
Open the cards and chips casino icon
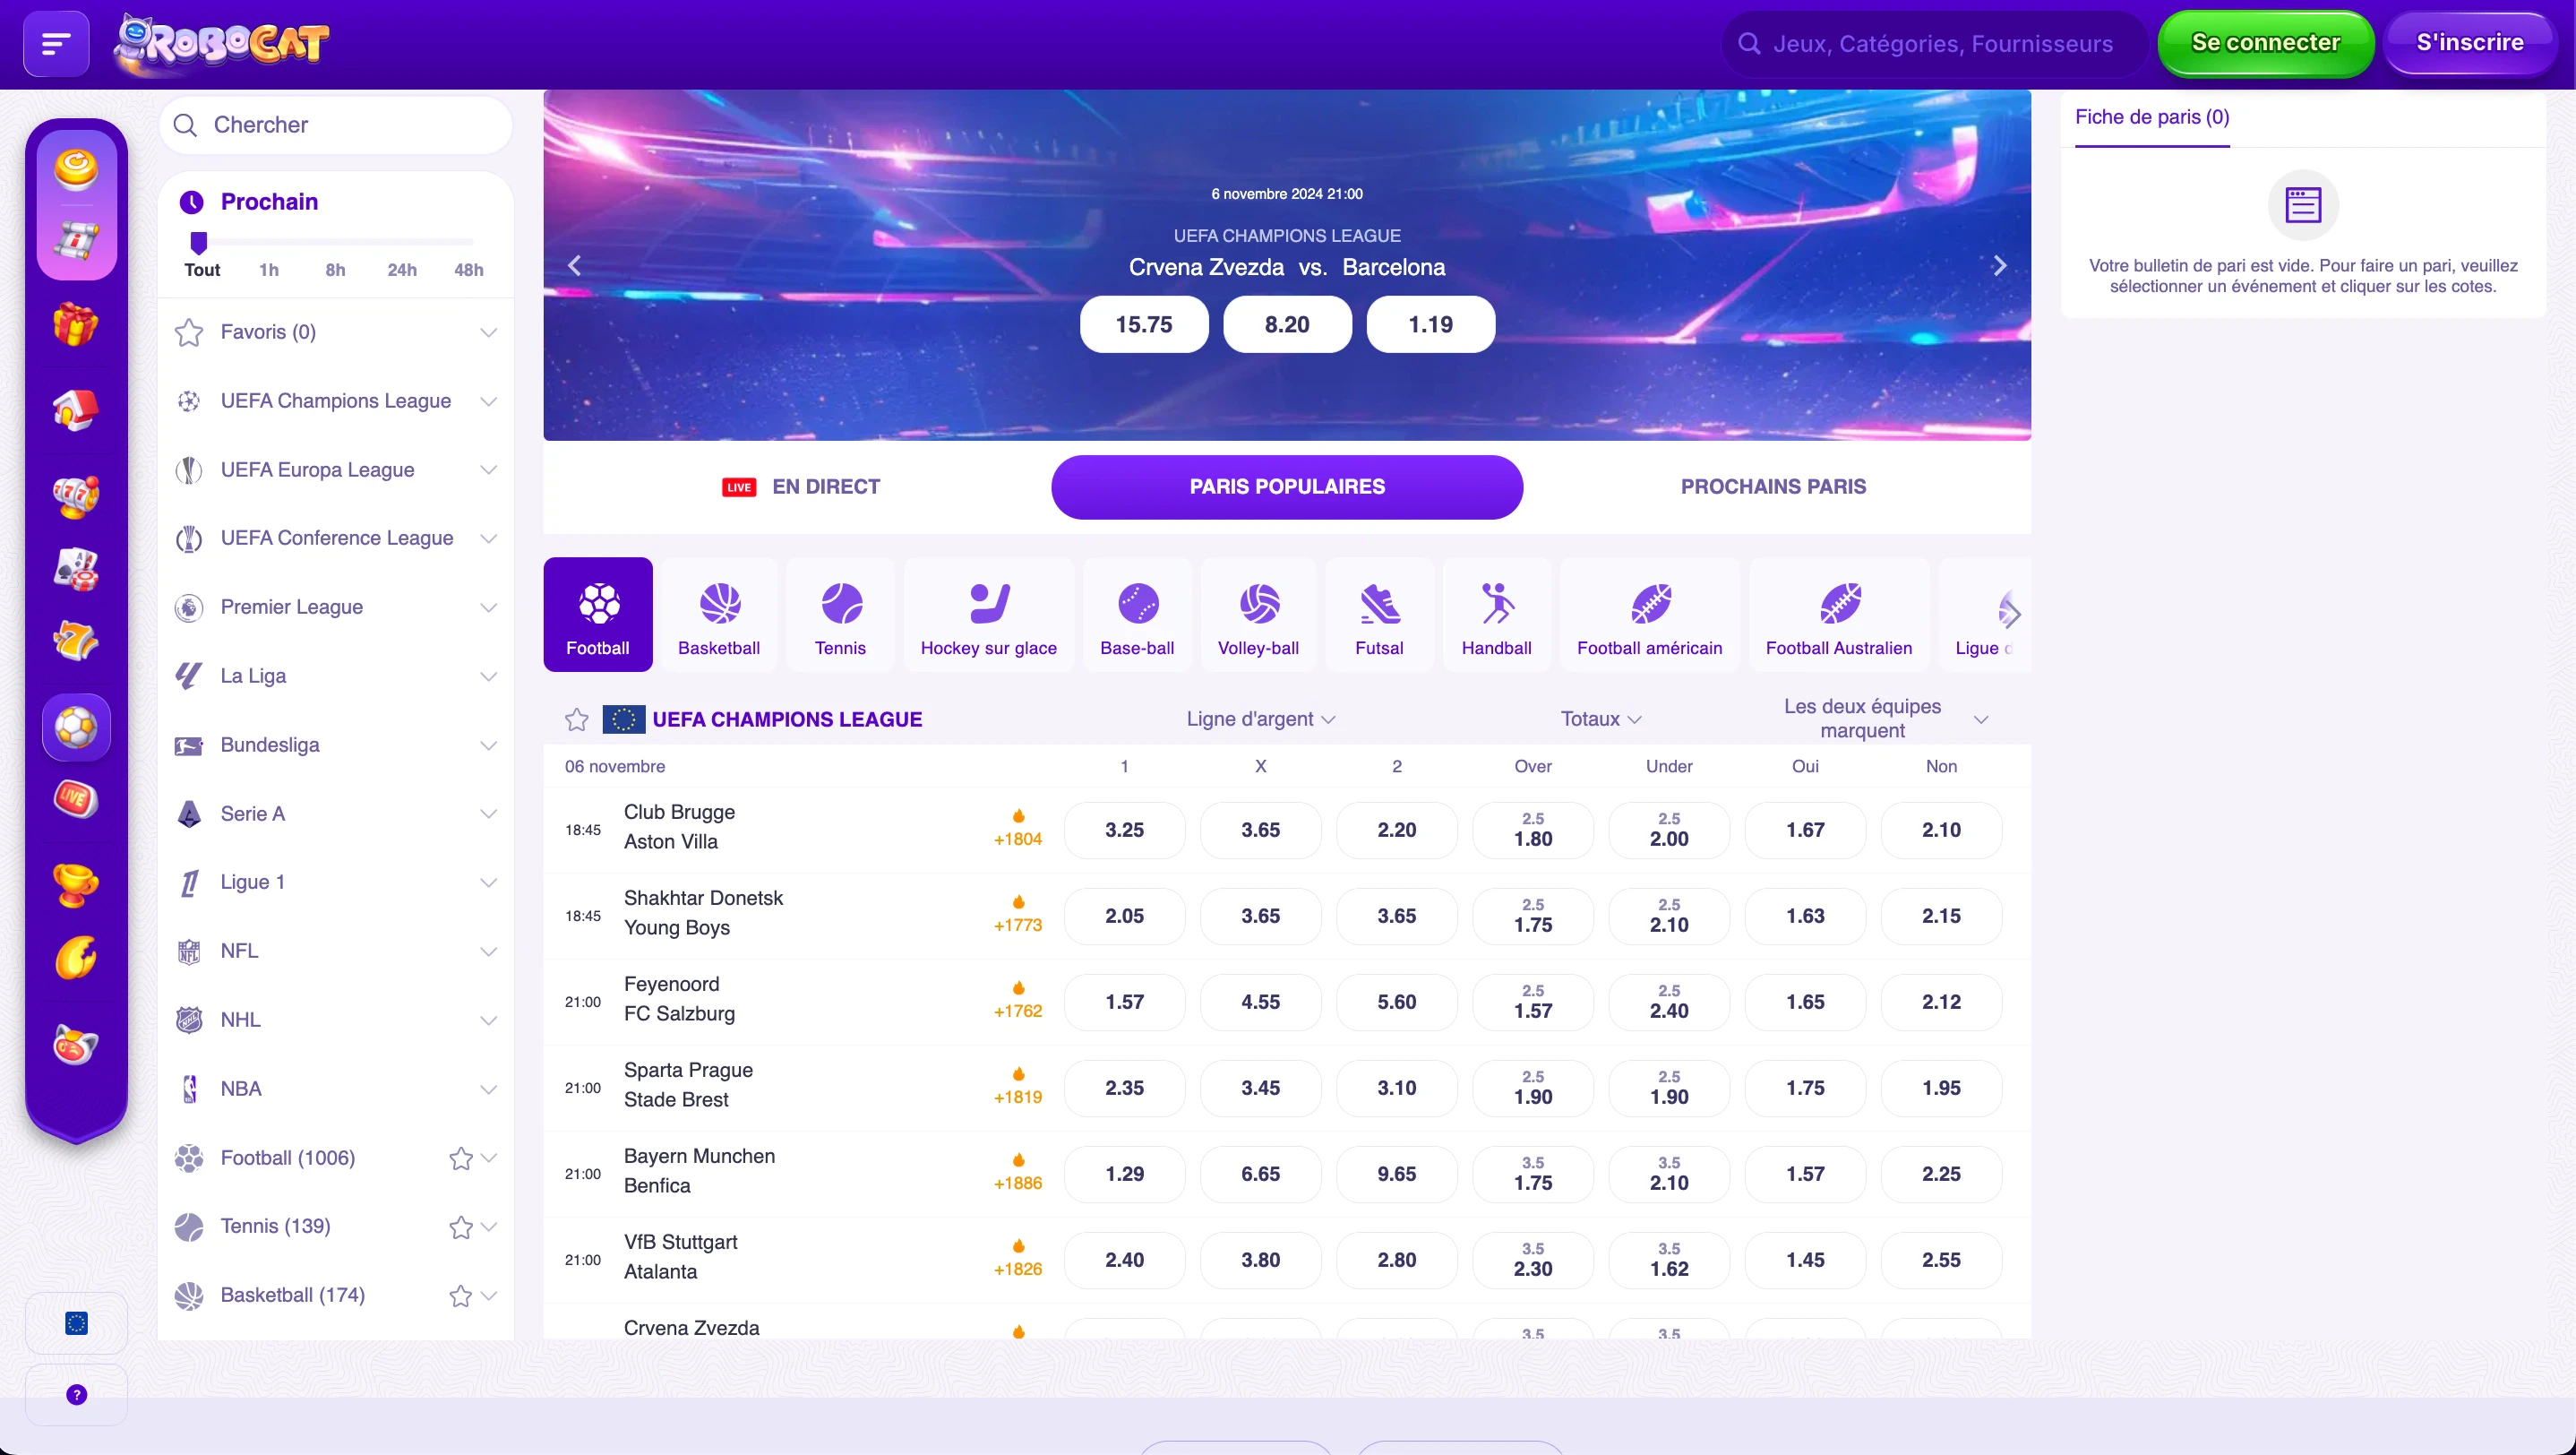click(x=76, y=568)
